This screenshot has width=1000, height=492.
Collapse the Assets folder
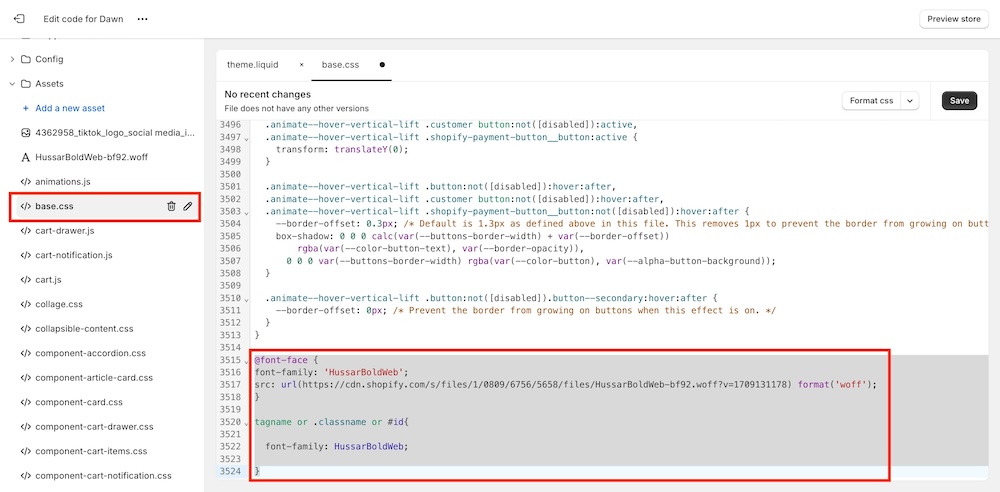(x=12, y=84)
